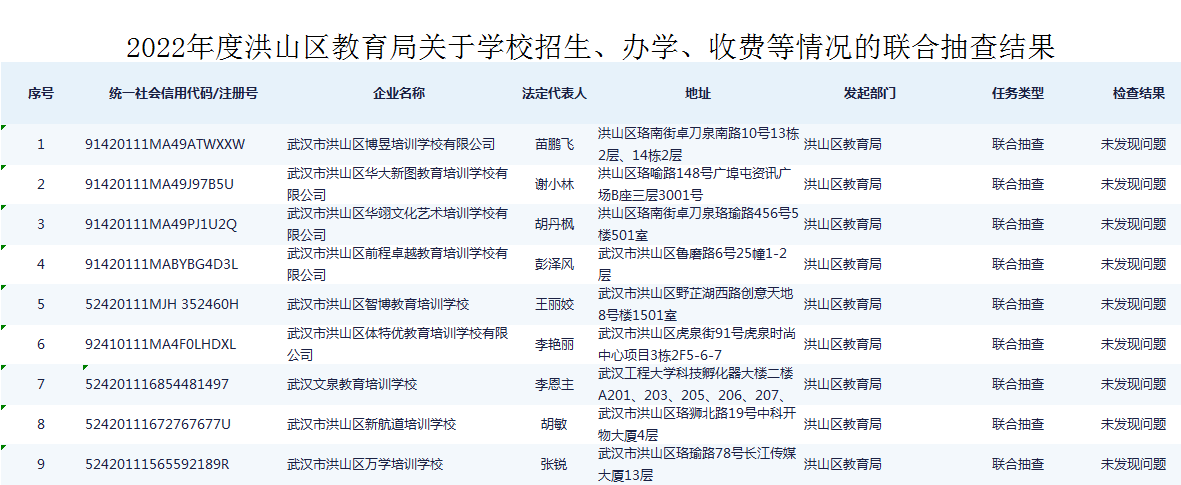Click the 检查结果 column header
Screen dimensions: 1181x485
(x=1139, y=93)
